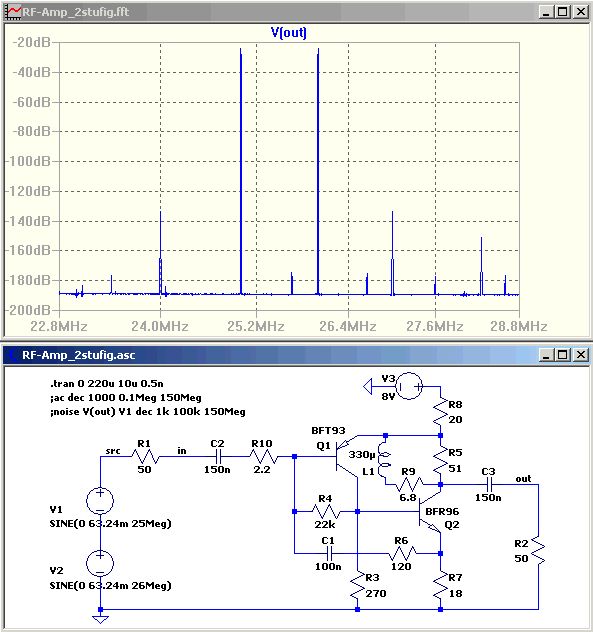Click the -100dB vertical axis label
Image resolution: width=593 pixels, height=632 pixels.
click(x=28, y=161)
